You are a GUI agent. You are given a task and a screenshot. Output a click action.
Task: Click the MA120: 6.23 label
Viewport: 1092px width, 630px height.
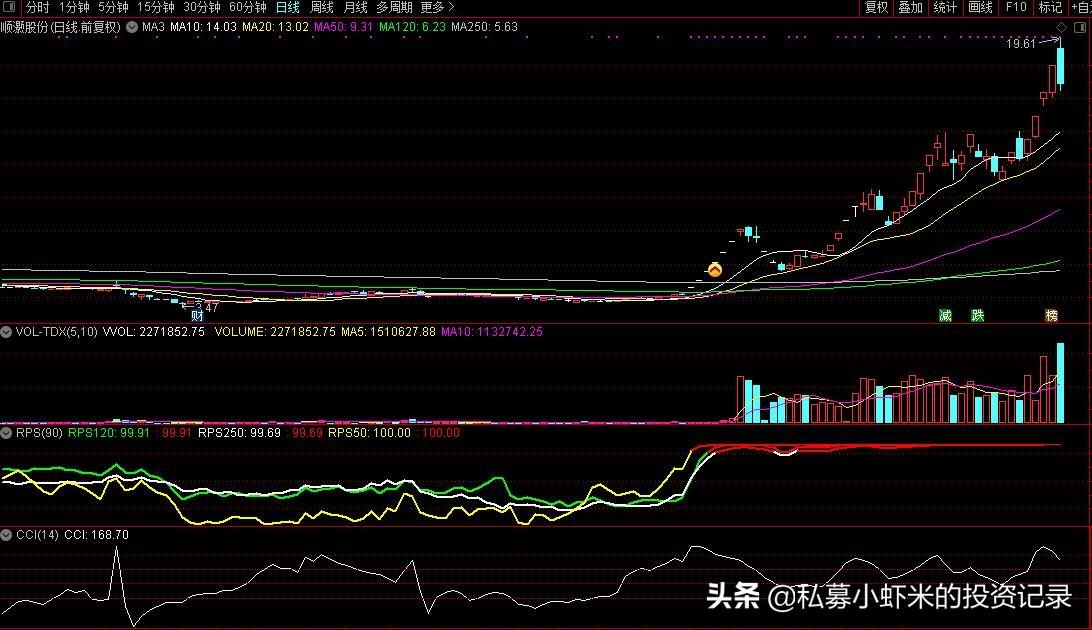point(412,27)
